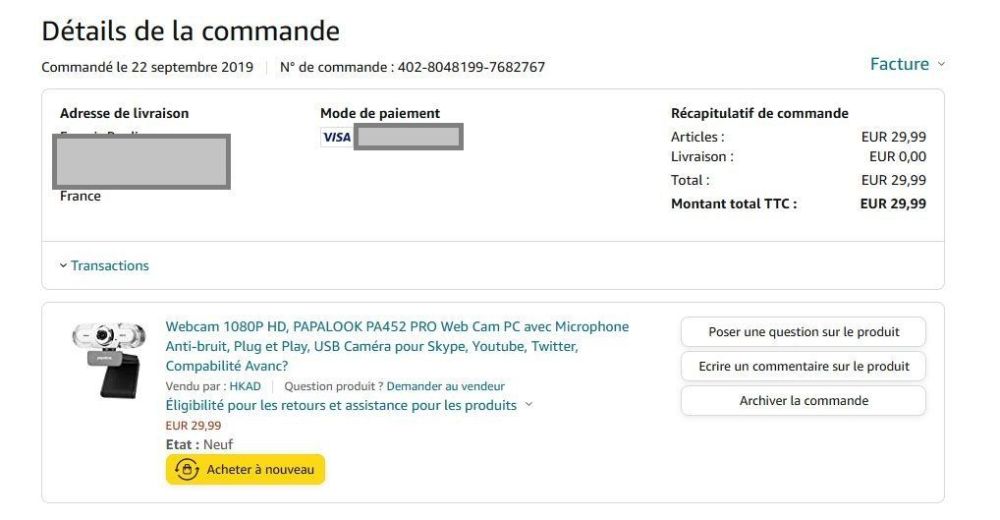Click the chevron next to Facture

[940, 65]
